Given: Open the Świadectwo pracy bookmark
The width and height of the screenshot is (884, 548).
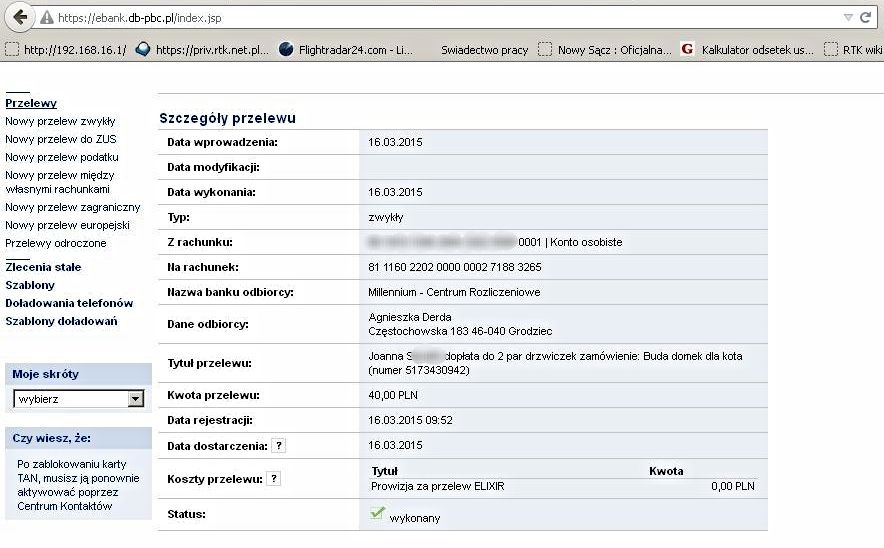Looking at the screenshot, I should pyautogui.click(x=484, y=49).
